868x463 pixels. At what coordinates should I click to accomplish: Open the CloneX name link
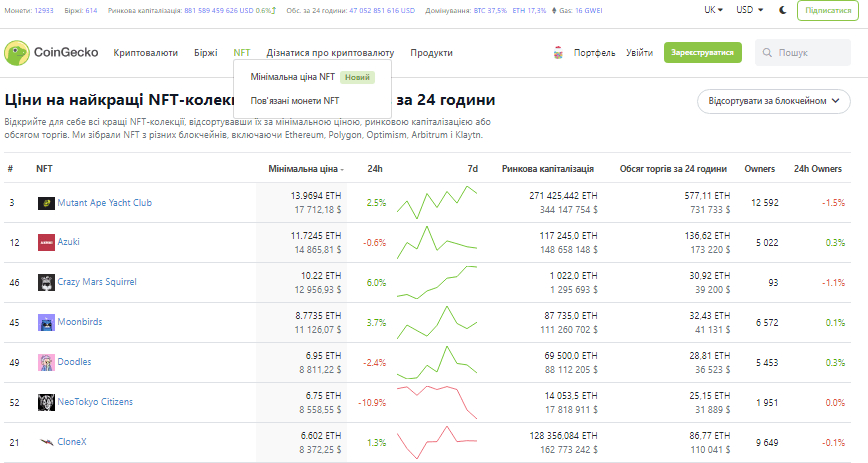point(72,442)
